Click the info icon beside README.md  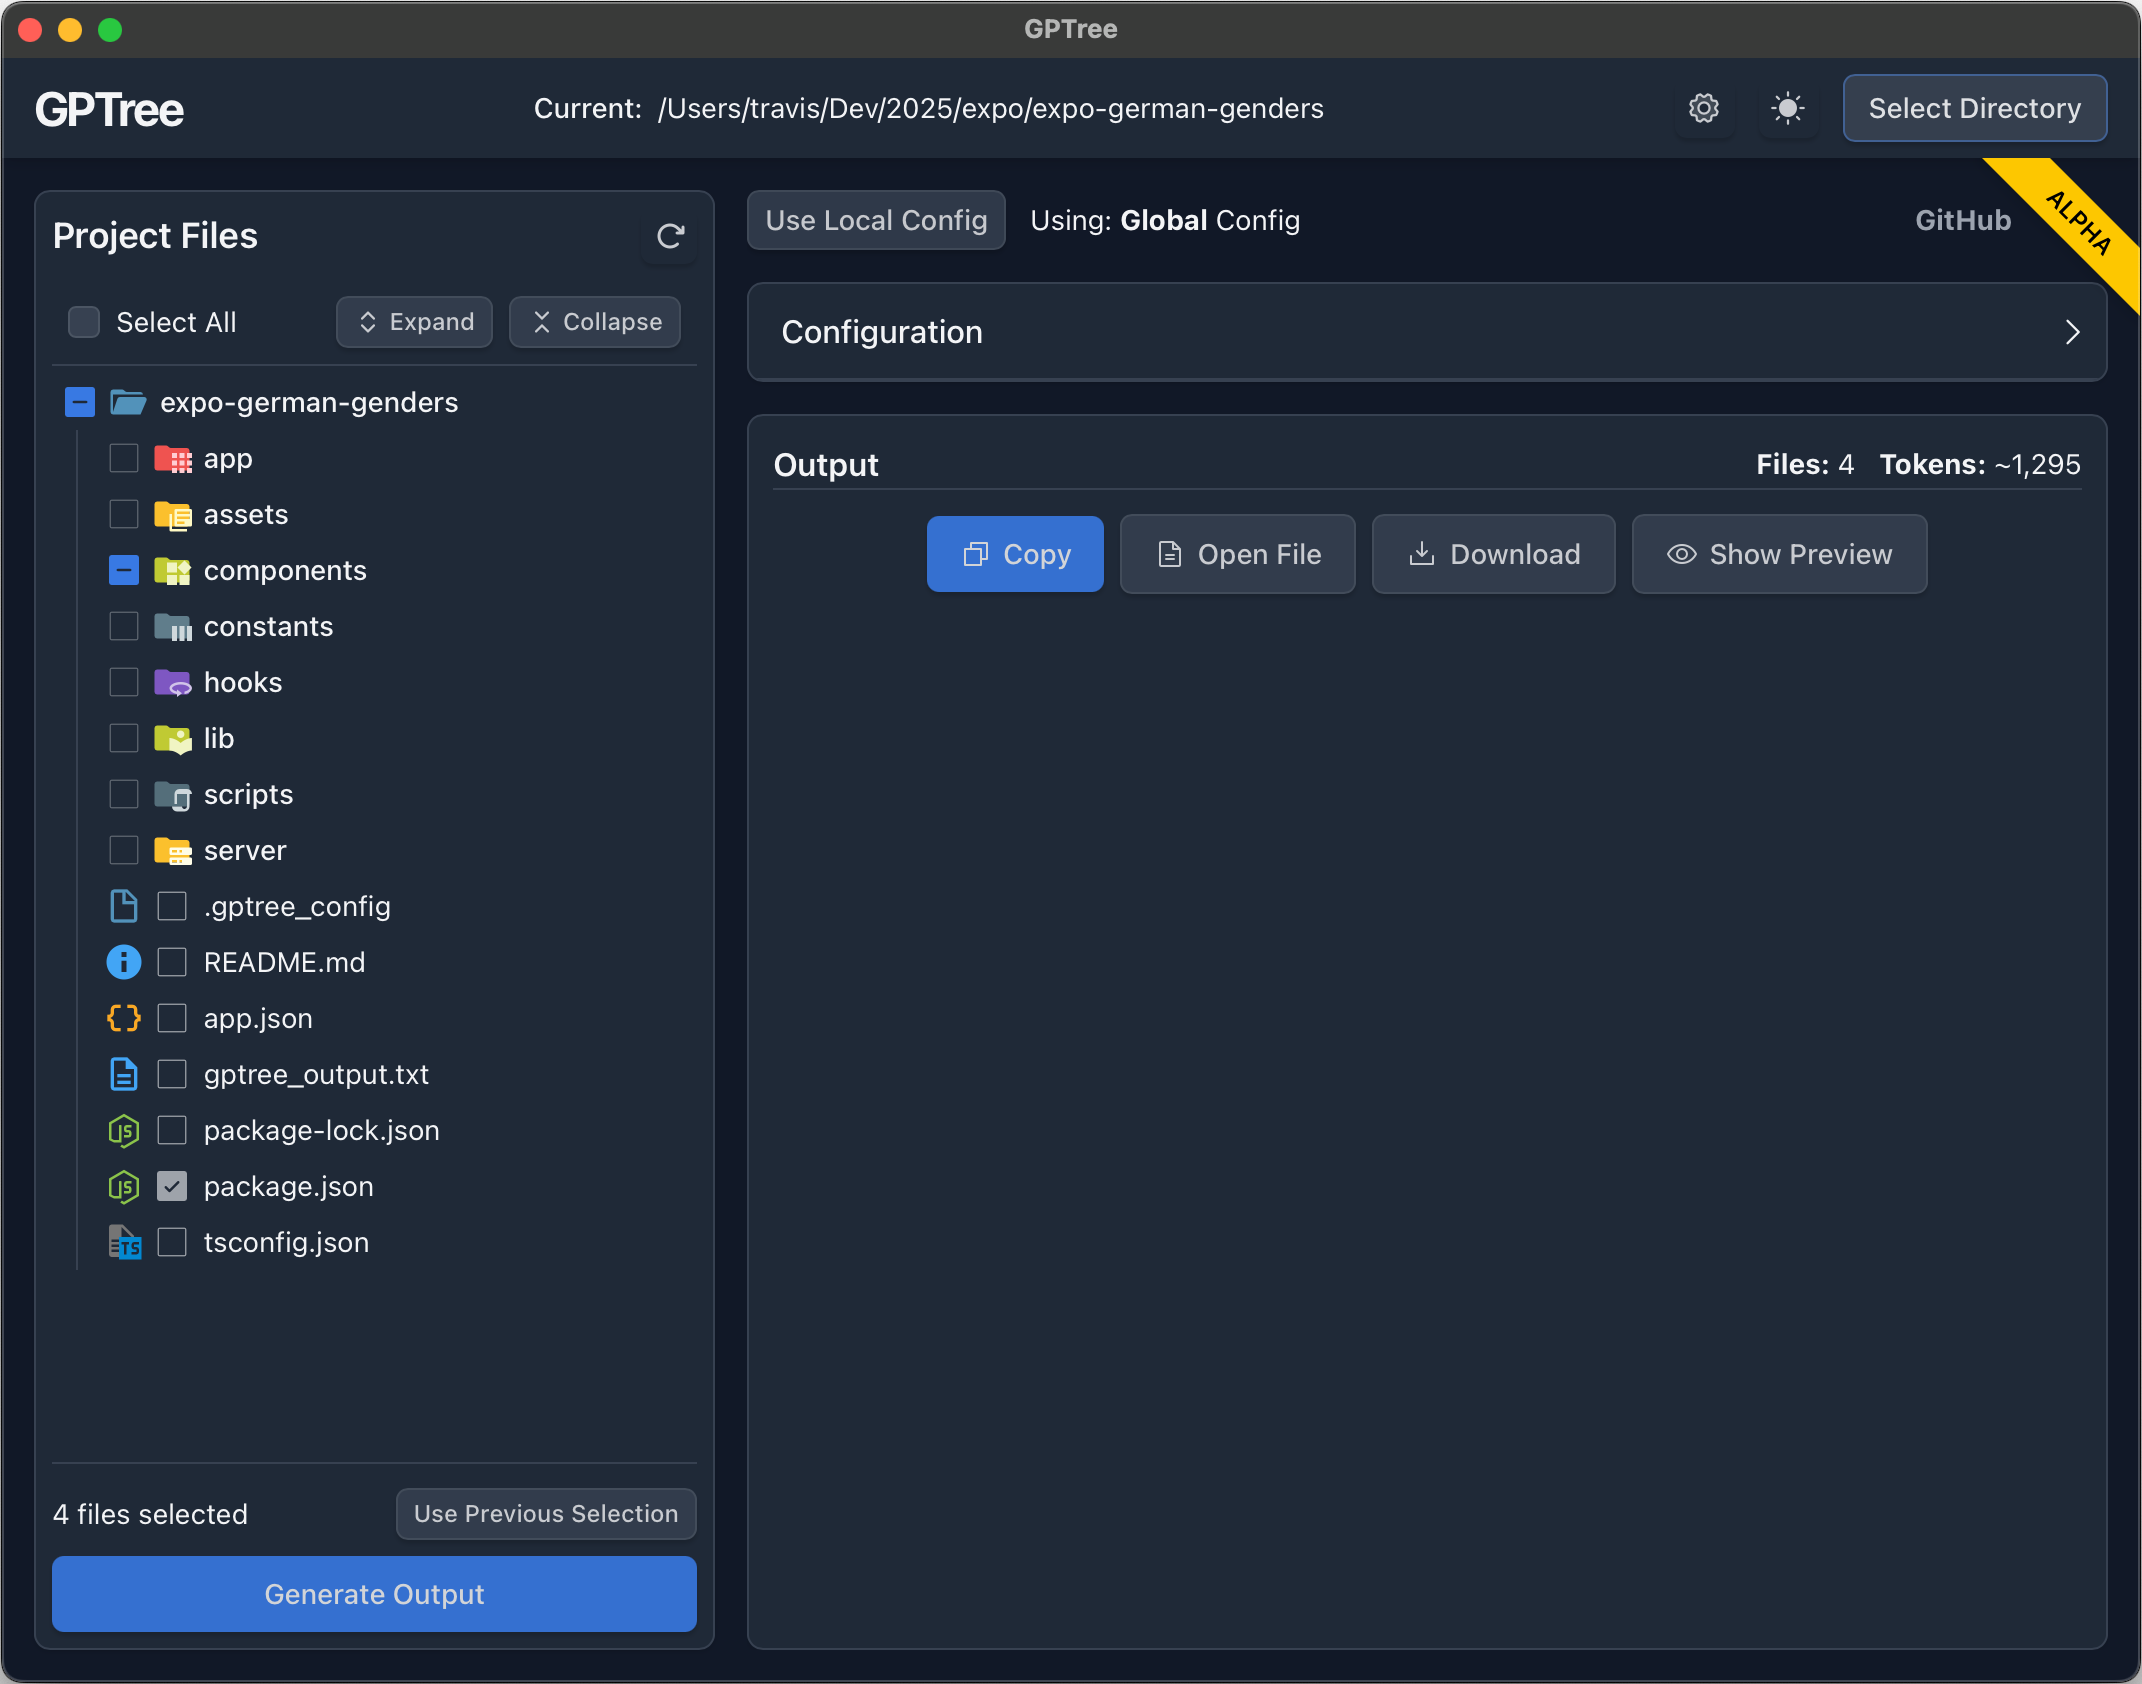tap(123, 962)
